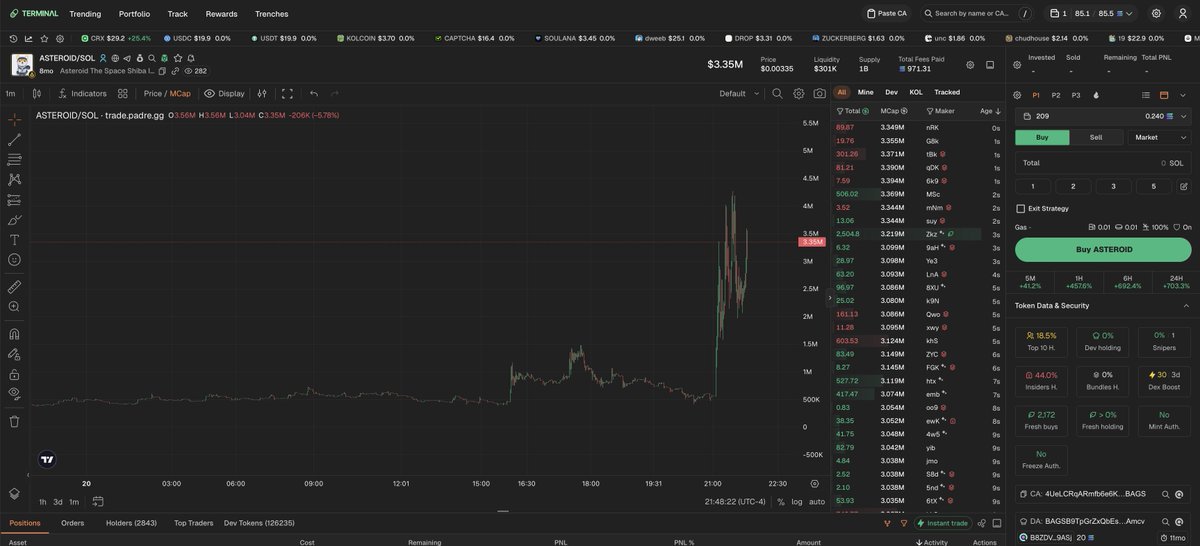Viewport: 1200px width, 546px height.
Task: Toggle percent scale on chart
Action: pyautogui.click(x=780, y=501)
